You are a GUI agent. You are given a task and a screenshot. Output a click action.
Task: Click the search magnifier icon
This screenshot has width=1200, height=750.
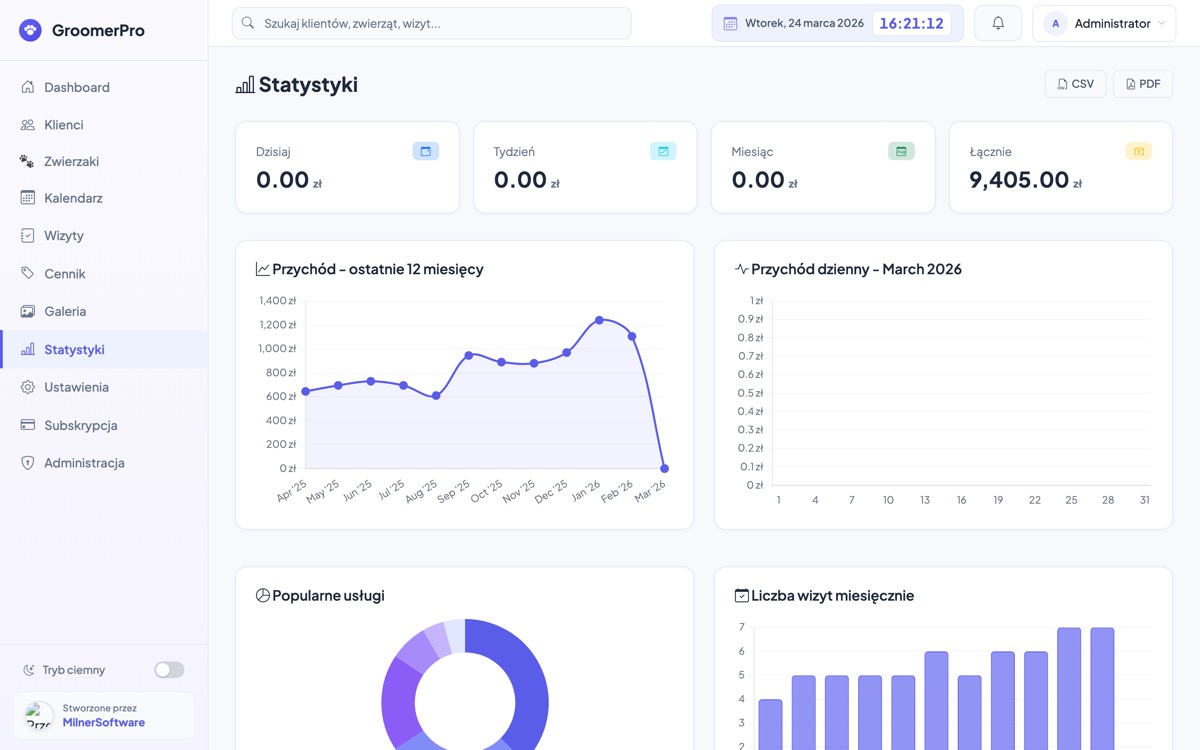247,22
